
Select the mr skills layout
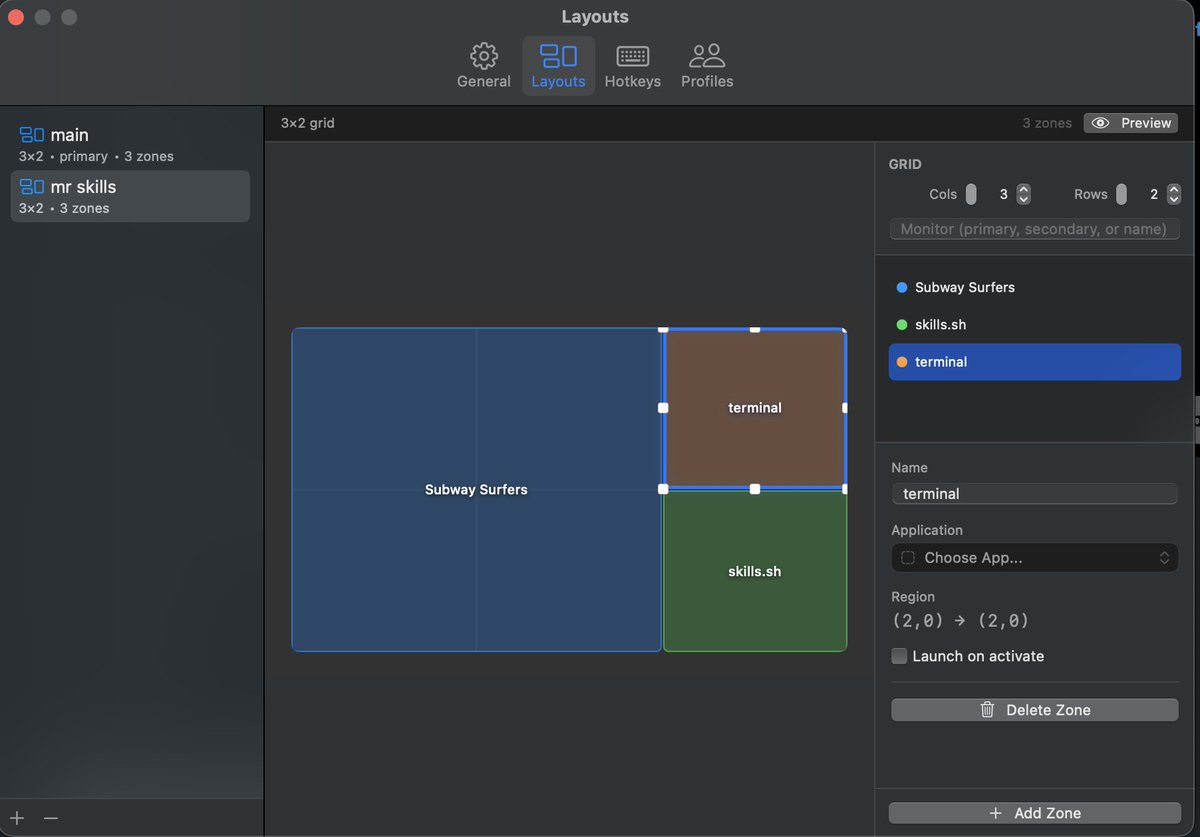130,196
